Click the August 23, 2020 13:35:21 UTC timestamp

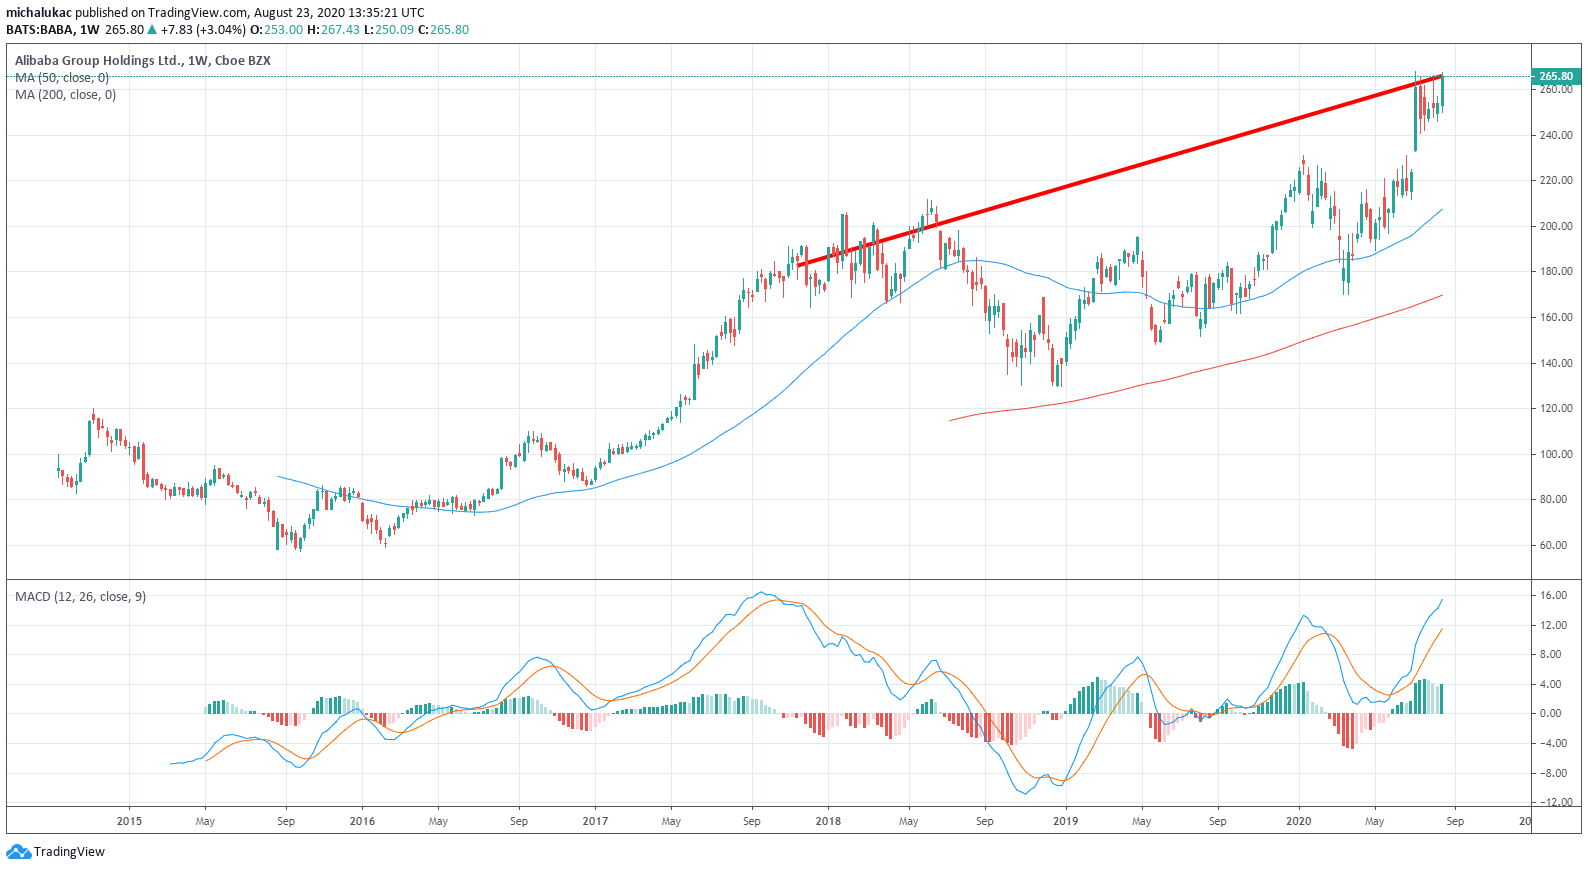coord(339,13)
